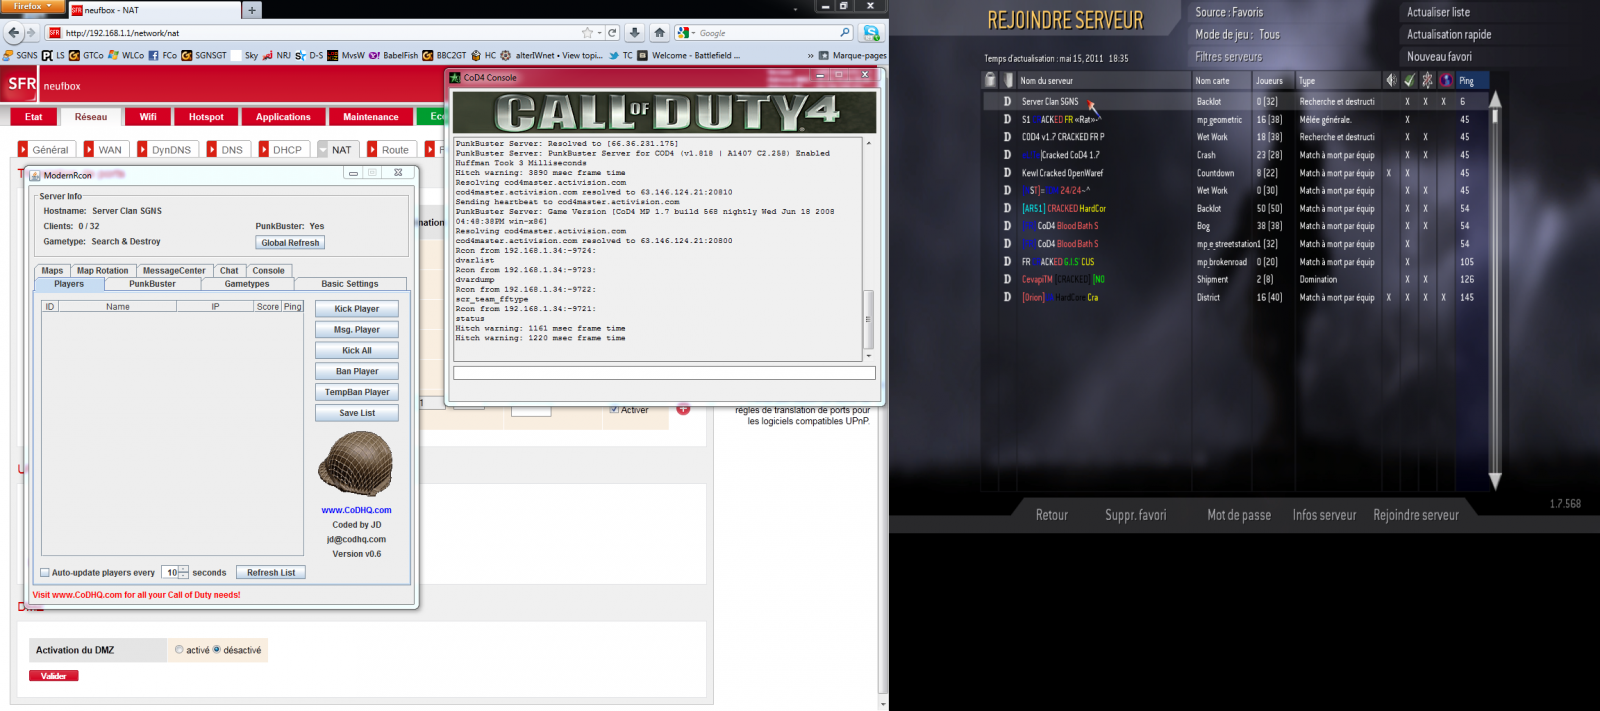
Task: Click the SFR logo on neufbox page
Action: [21, 84]
